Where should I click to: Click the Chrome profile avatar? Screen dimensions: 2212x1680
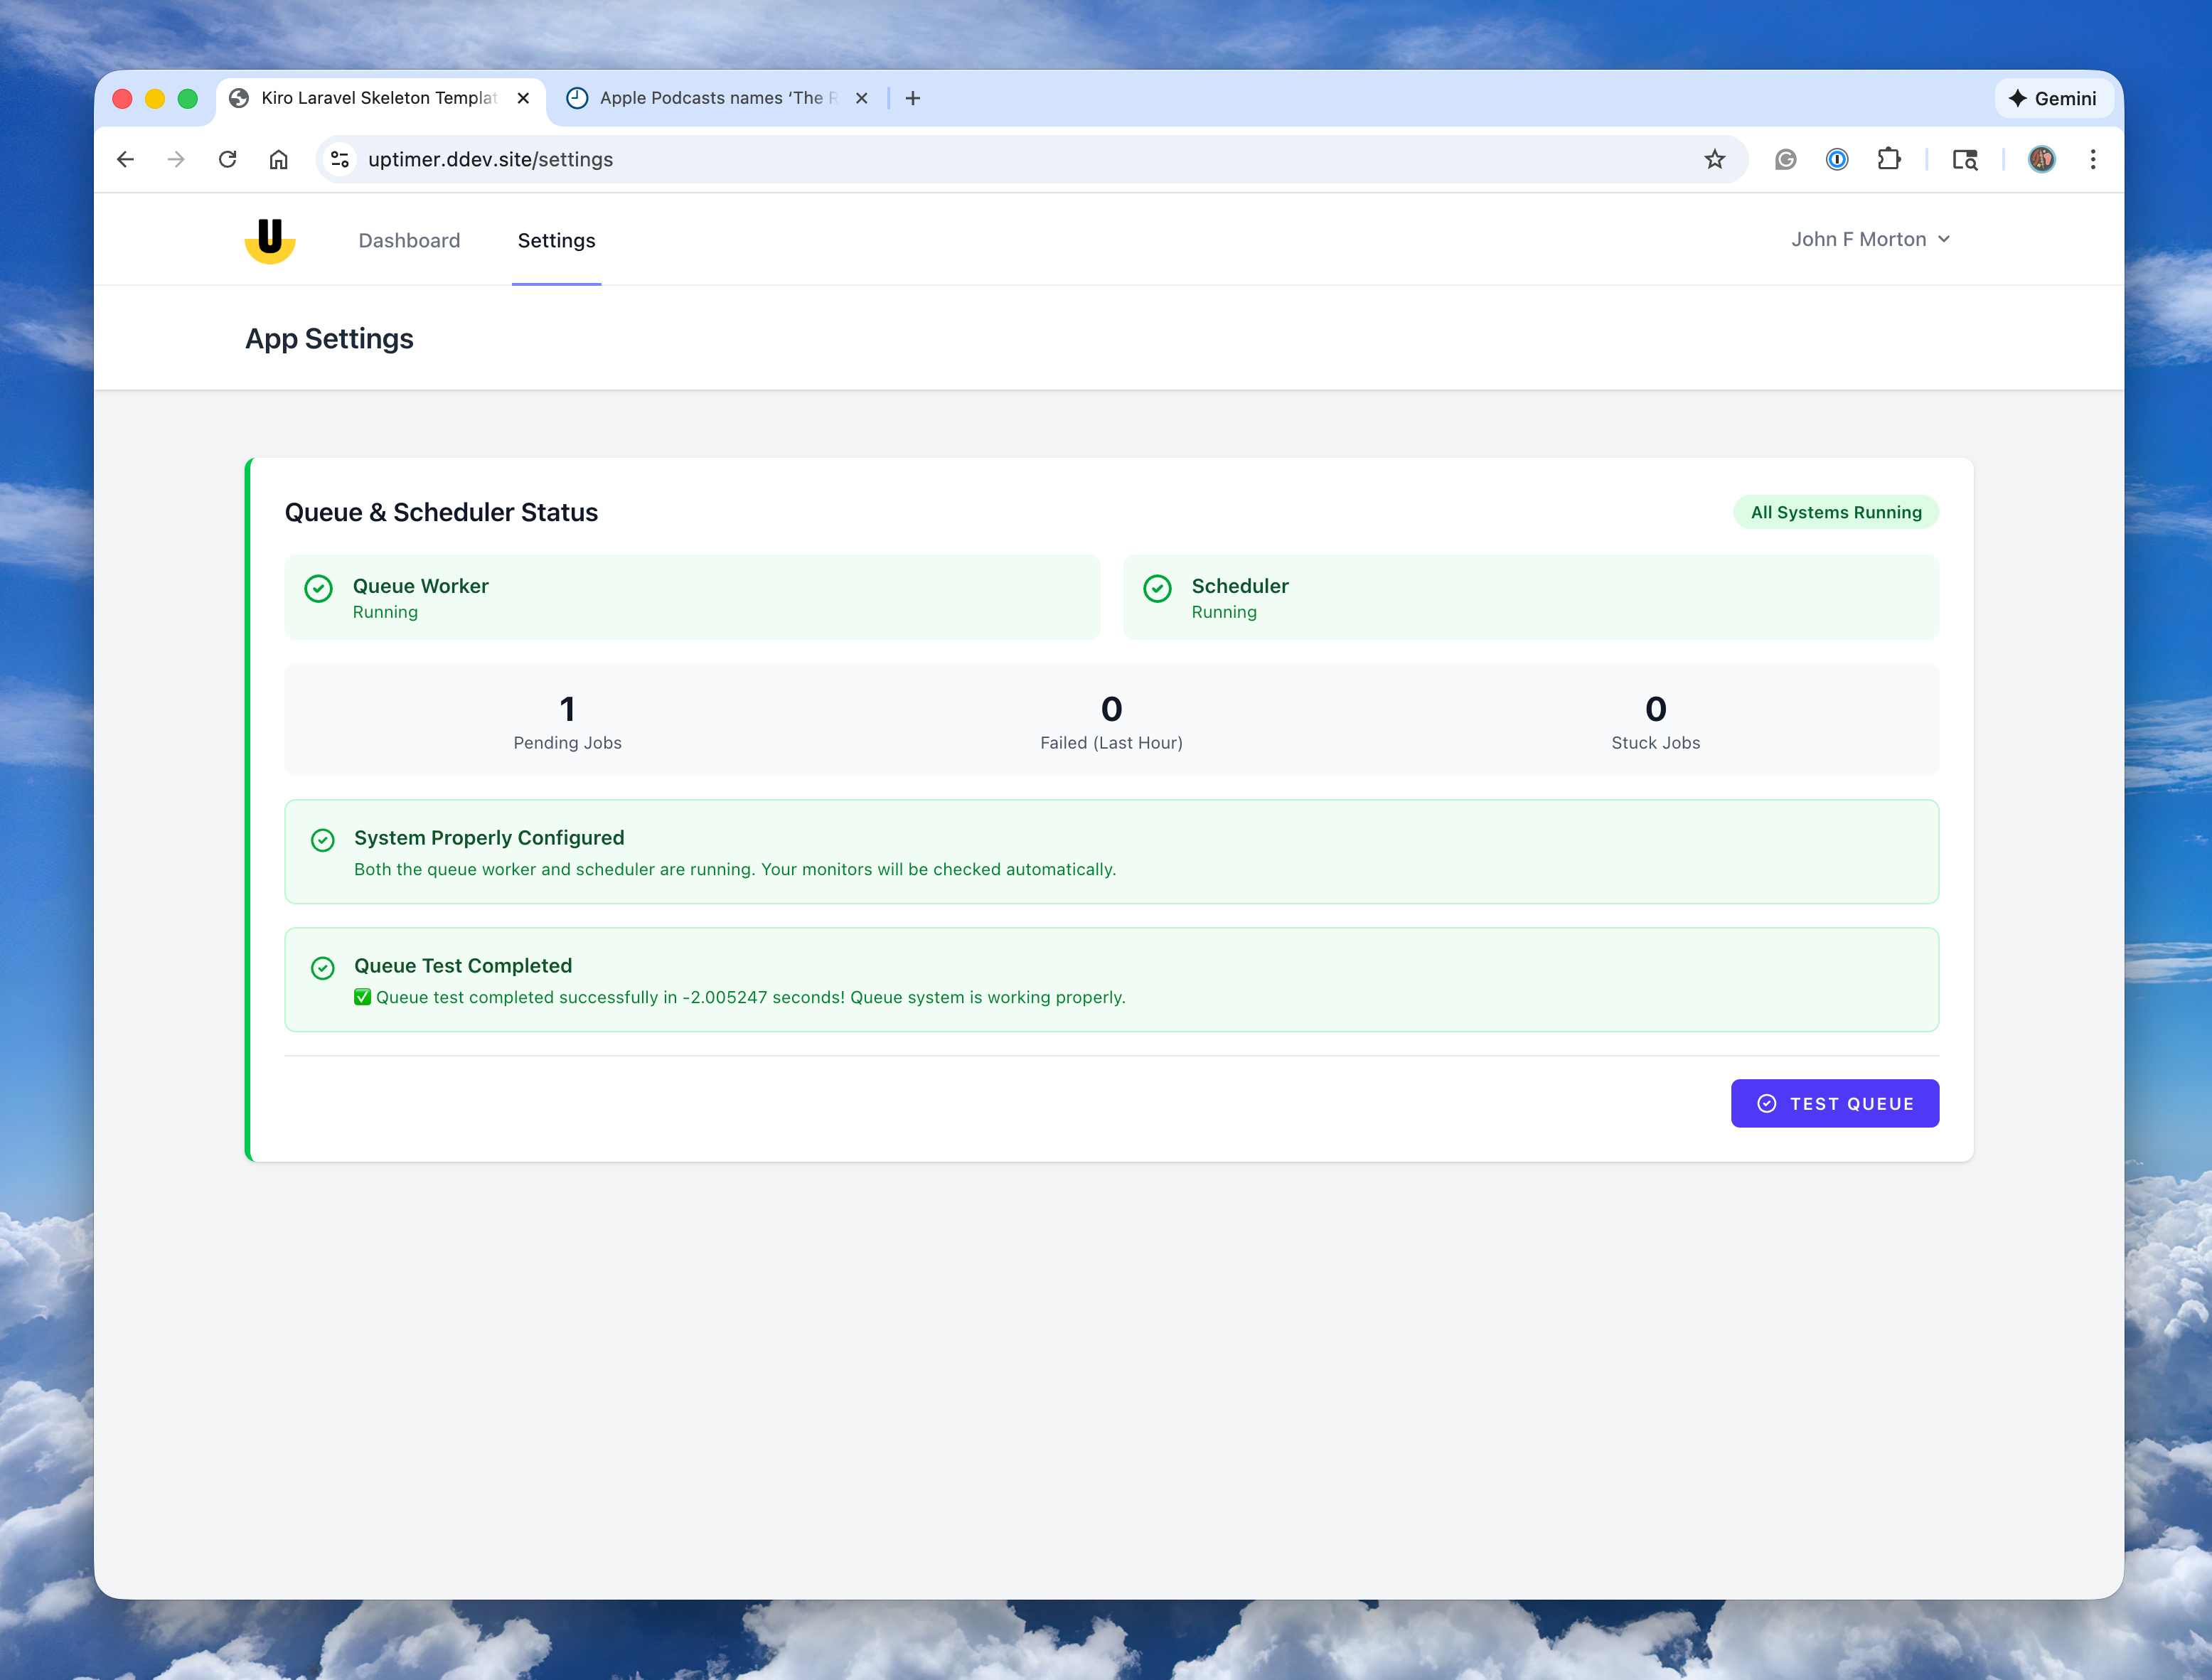[2041, 159]
